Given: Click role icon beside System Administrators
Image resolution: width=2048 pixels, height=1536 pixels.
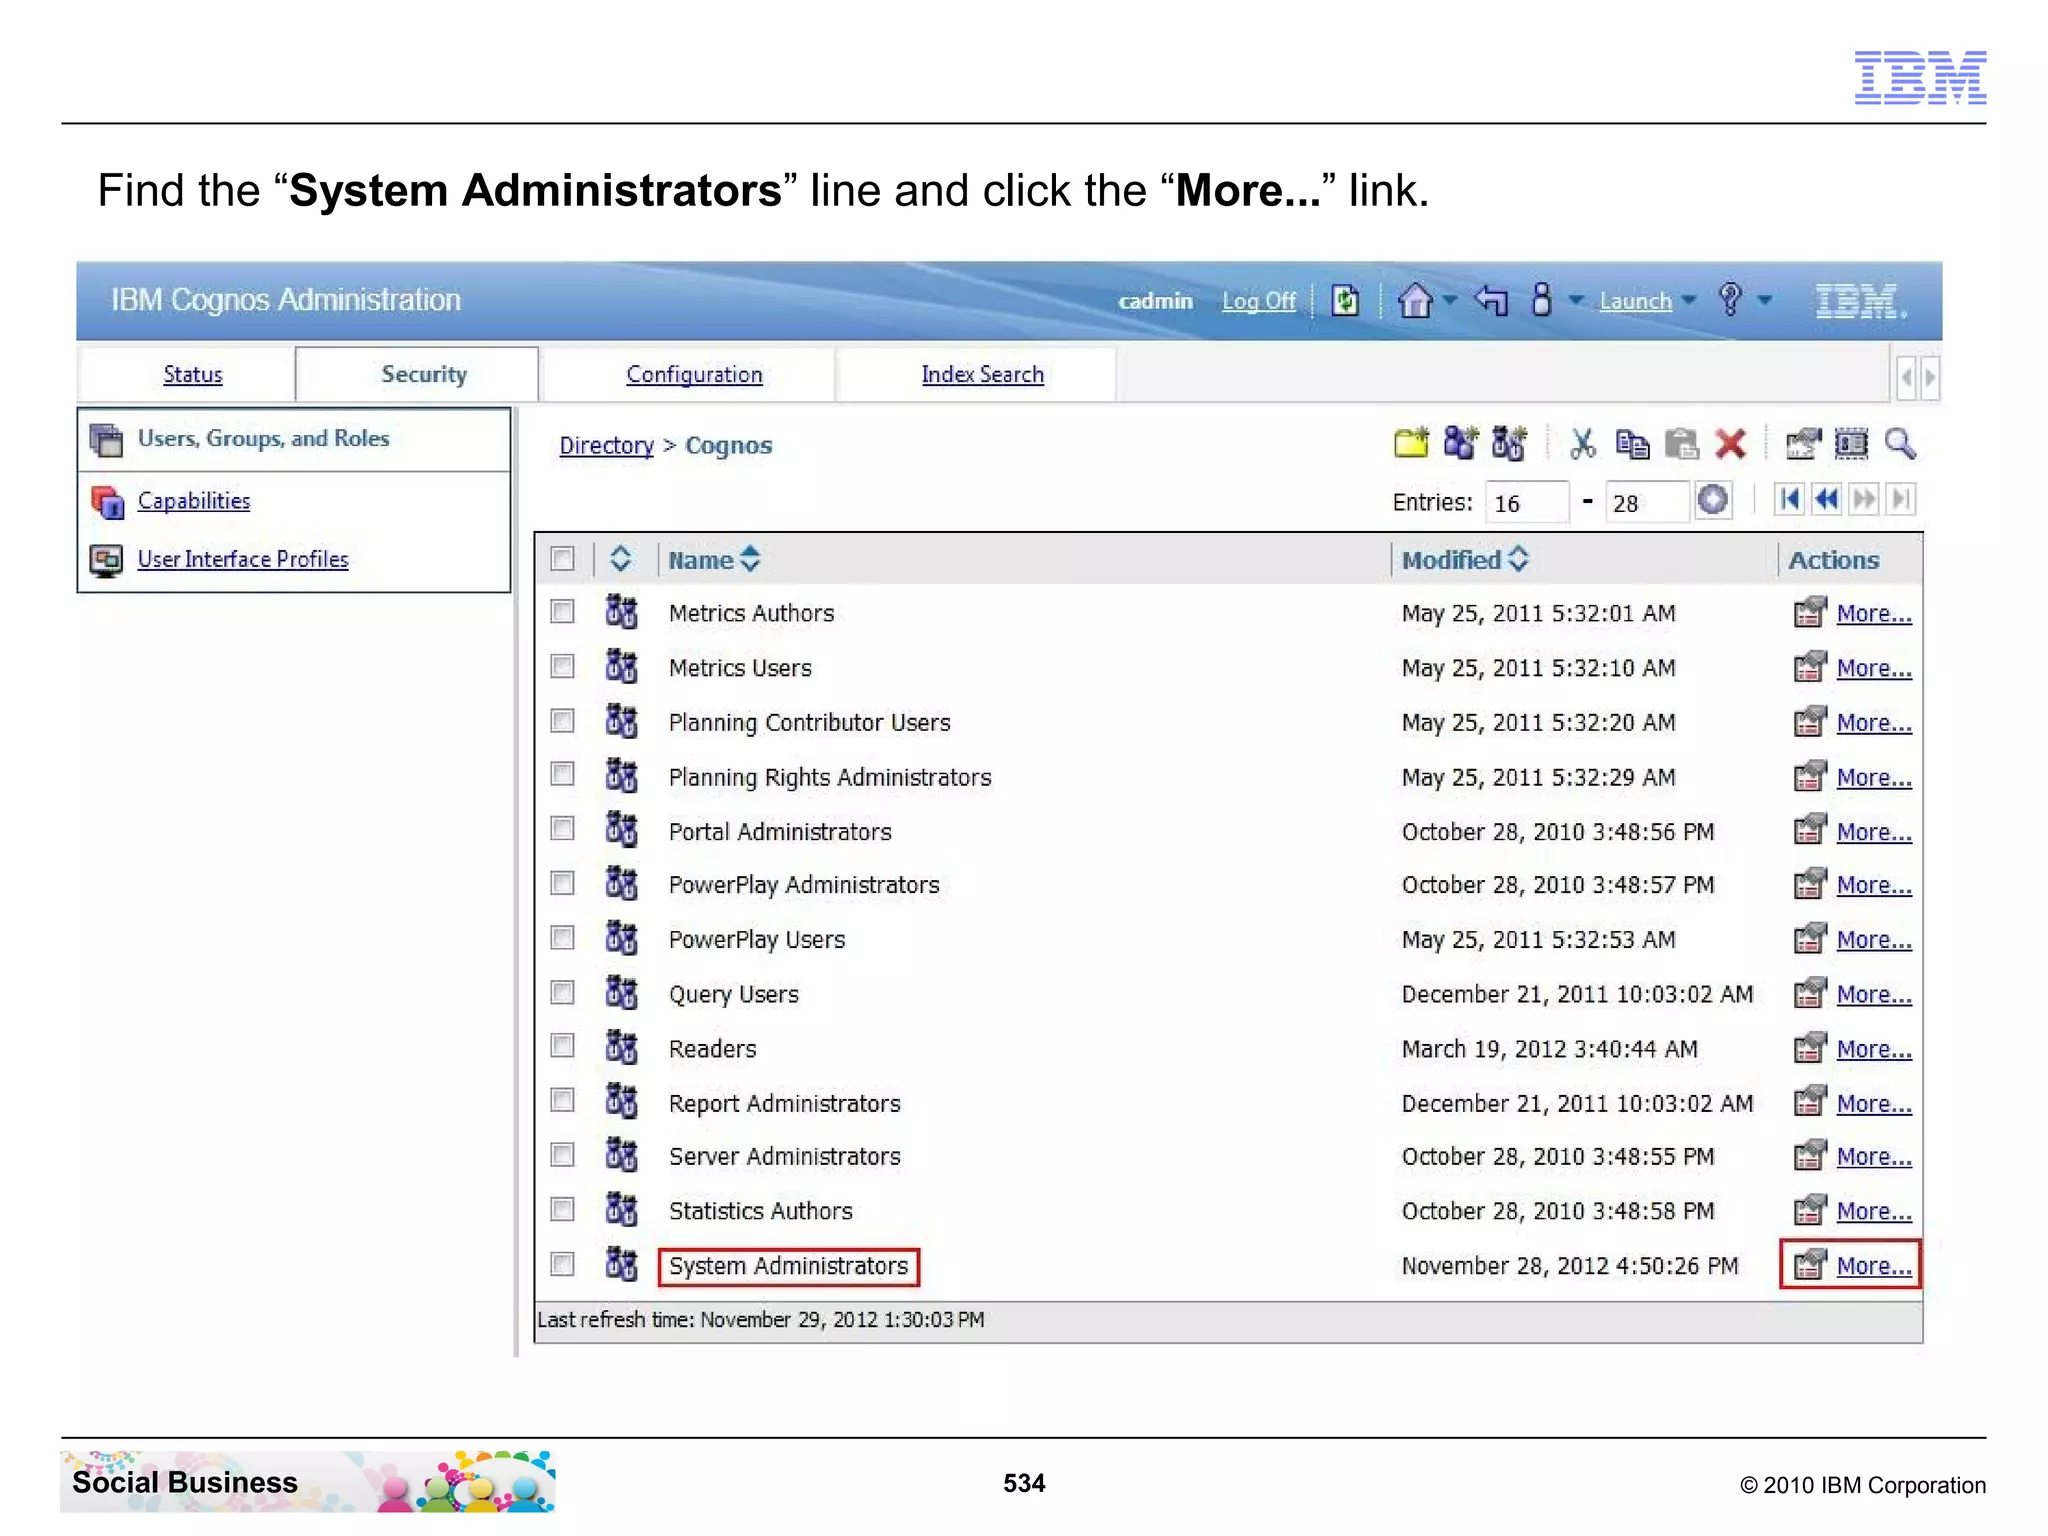Looking at the screenshot, I should pos(621,1264).
